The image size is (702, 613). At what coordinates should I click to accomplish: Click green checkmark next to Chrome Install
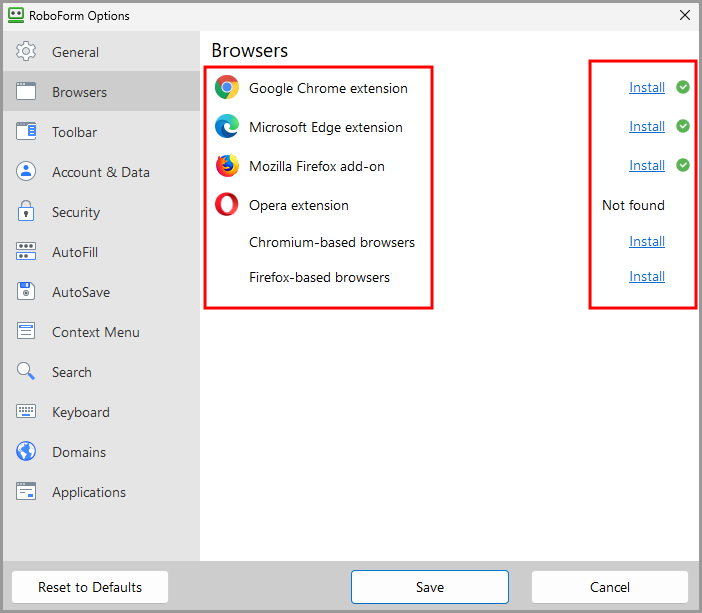[683, 87]
